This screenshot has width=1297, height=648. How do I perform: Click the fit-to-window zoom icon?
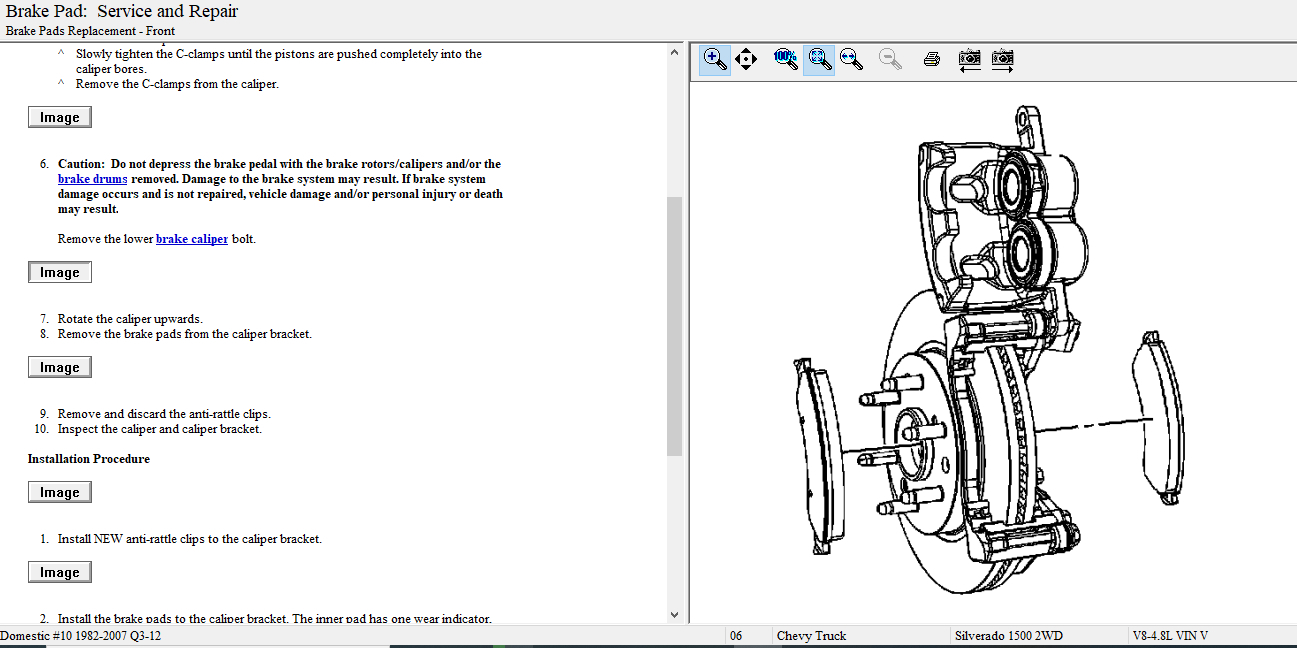pos(819,59)
